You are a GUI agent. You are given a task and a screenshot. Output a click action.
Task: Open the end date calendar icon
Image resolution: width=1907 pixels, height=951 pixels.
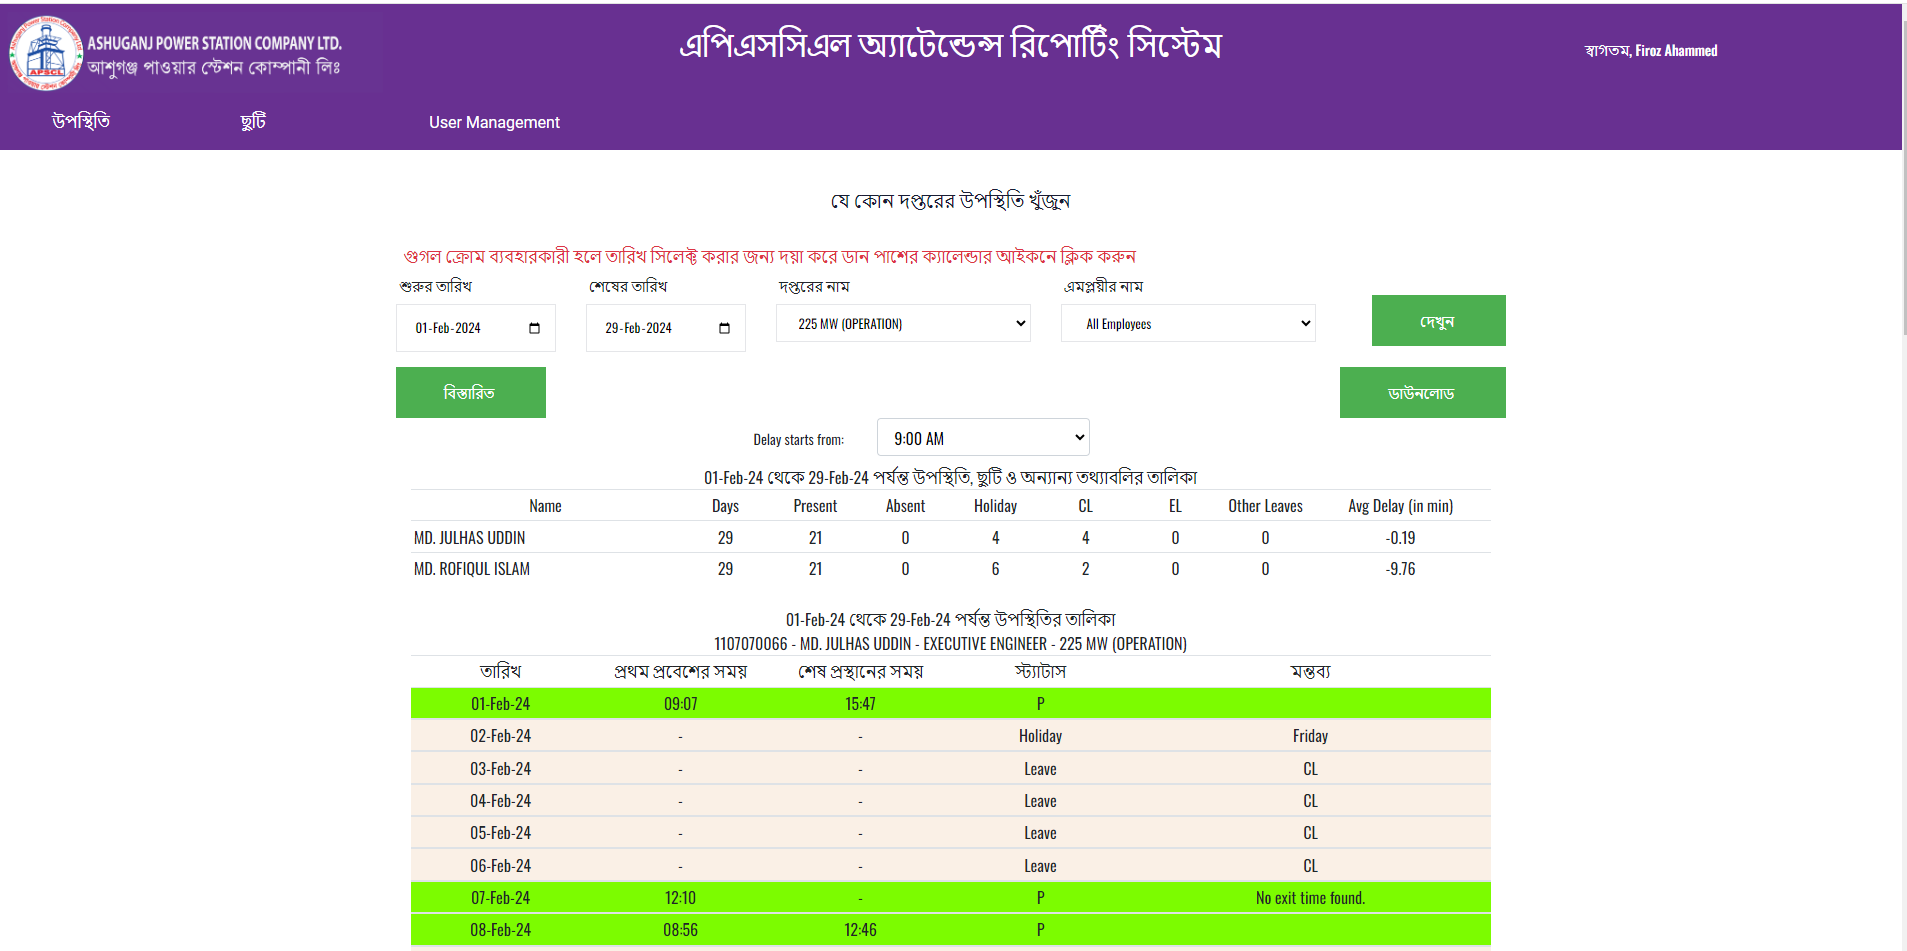pyautogui.click(x=724, y=328)
